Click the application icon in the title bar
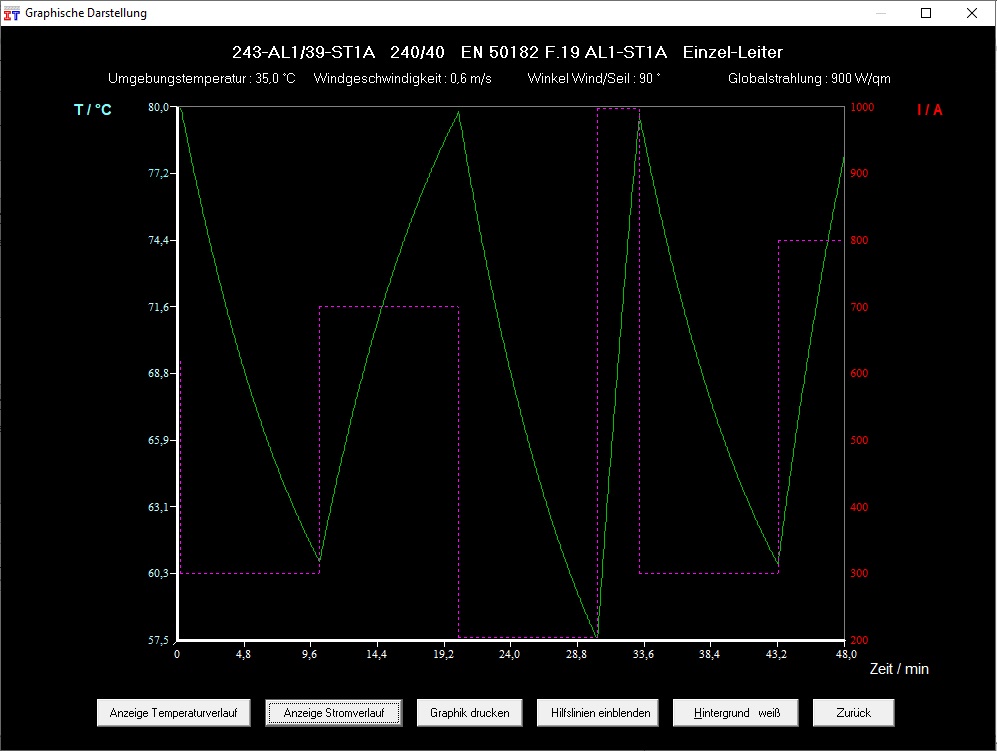Viewport: 997px width, 751px height. pyautogui.click(x=14, y=13)
